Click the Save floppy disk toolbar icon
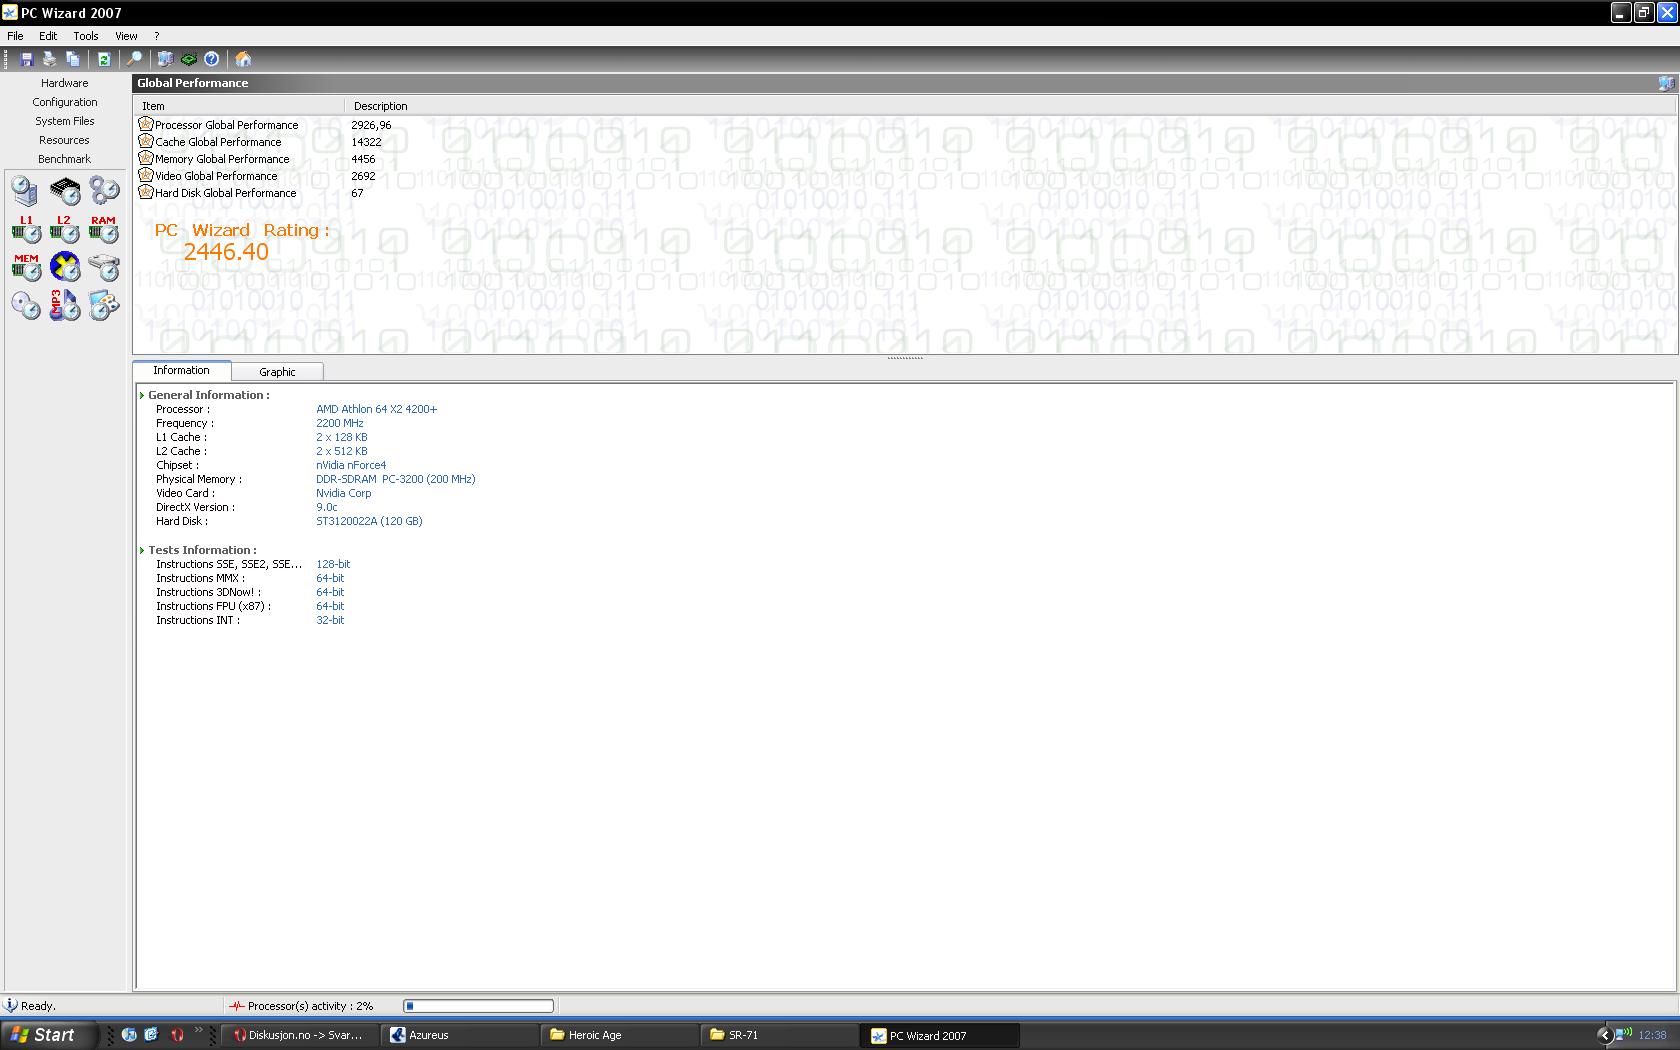Viewport: 1680px width, 1050px height. pos(27,59)
